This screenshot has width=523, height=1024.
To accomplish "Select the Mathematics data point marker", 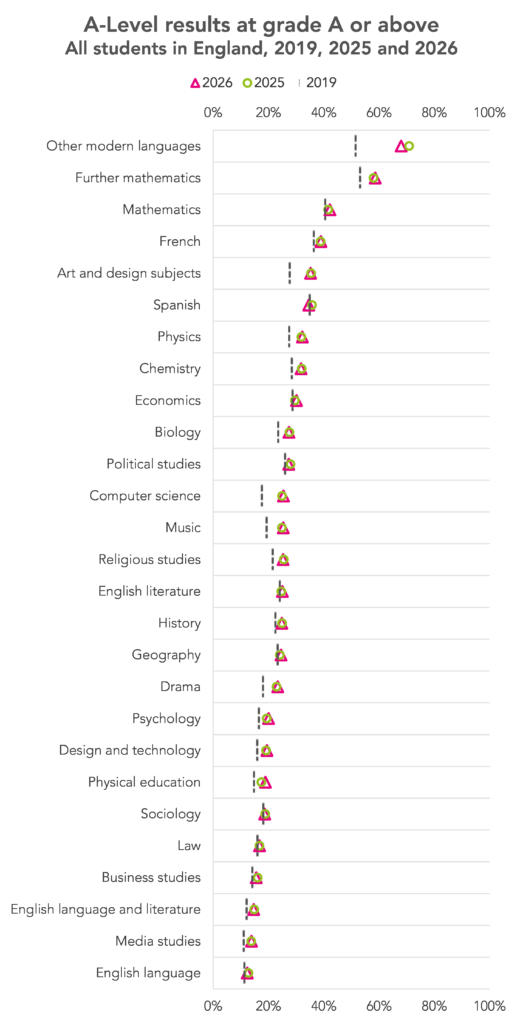I will (330, 210).
